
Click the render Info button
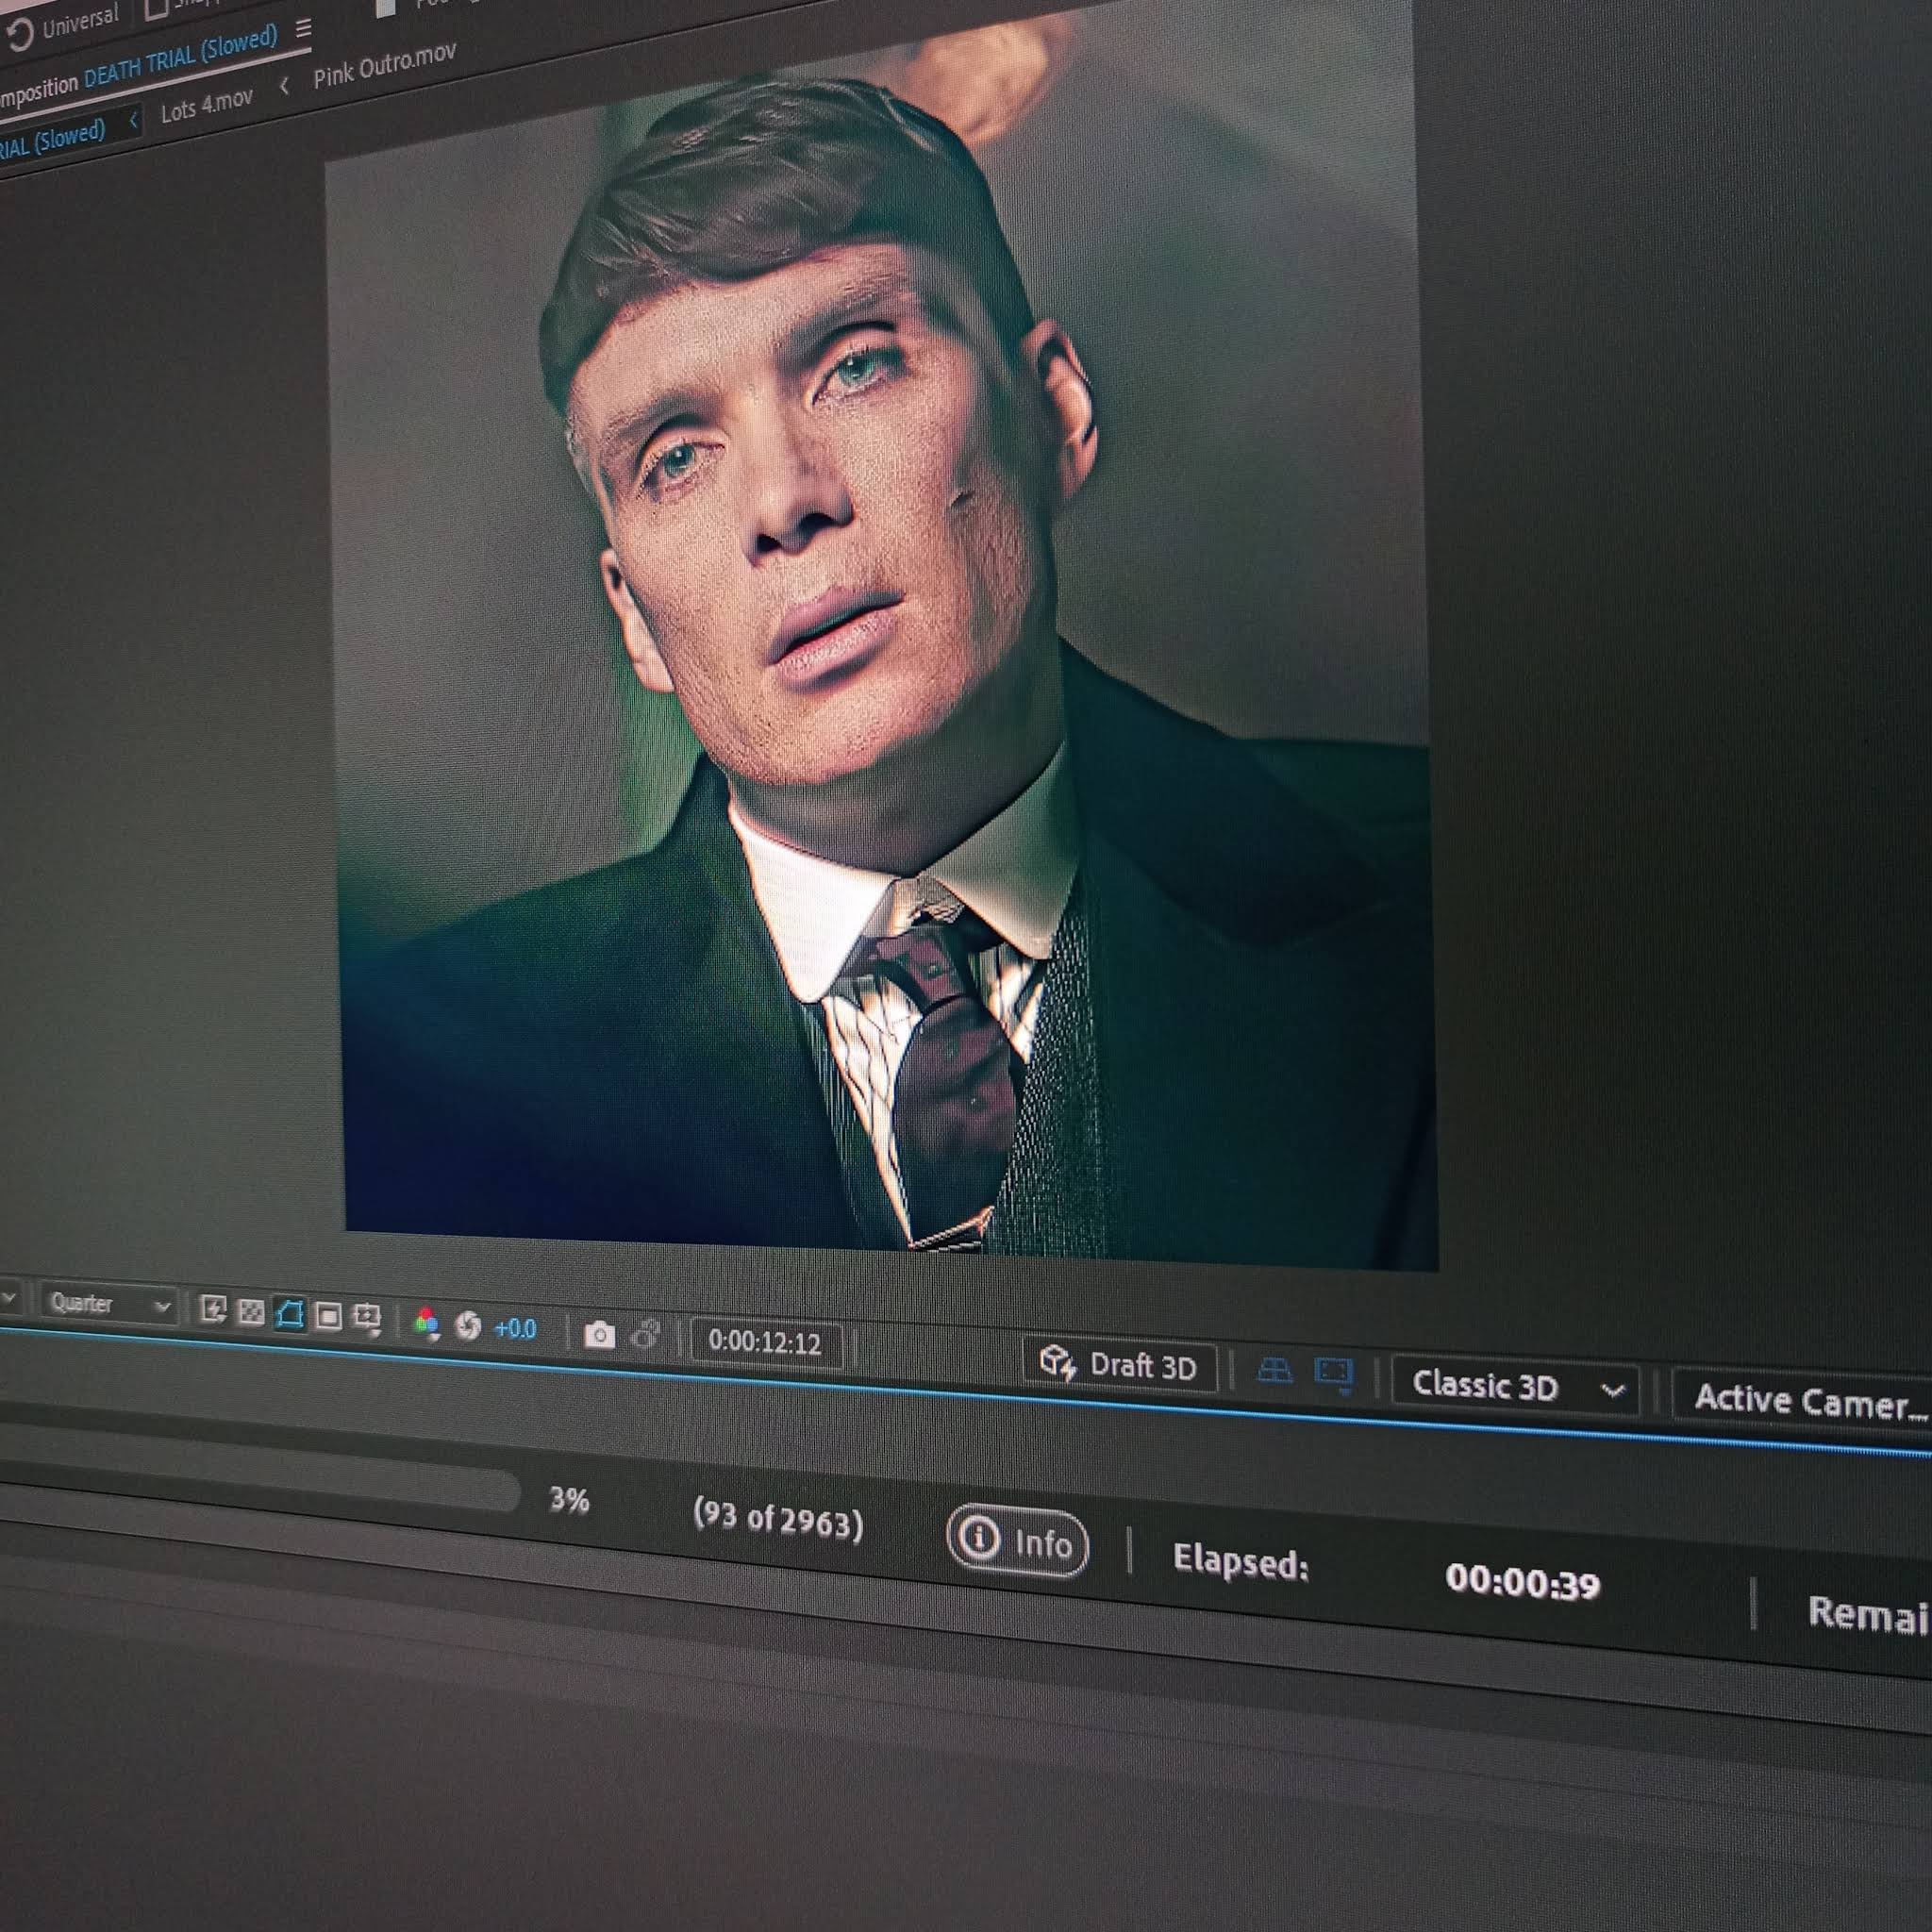pos(1017,1543)
